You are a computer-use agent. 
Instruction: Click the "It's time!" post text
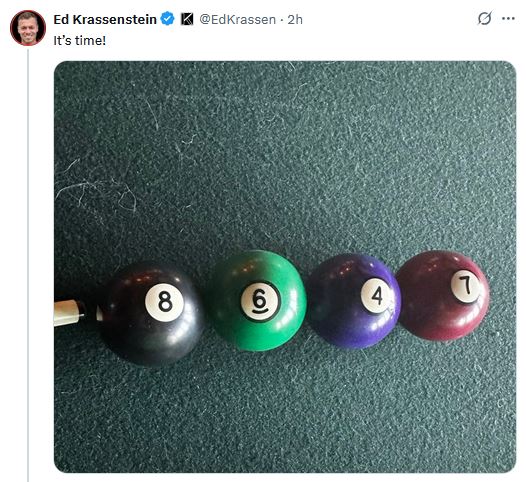tap(80, 41)
